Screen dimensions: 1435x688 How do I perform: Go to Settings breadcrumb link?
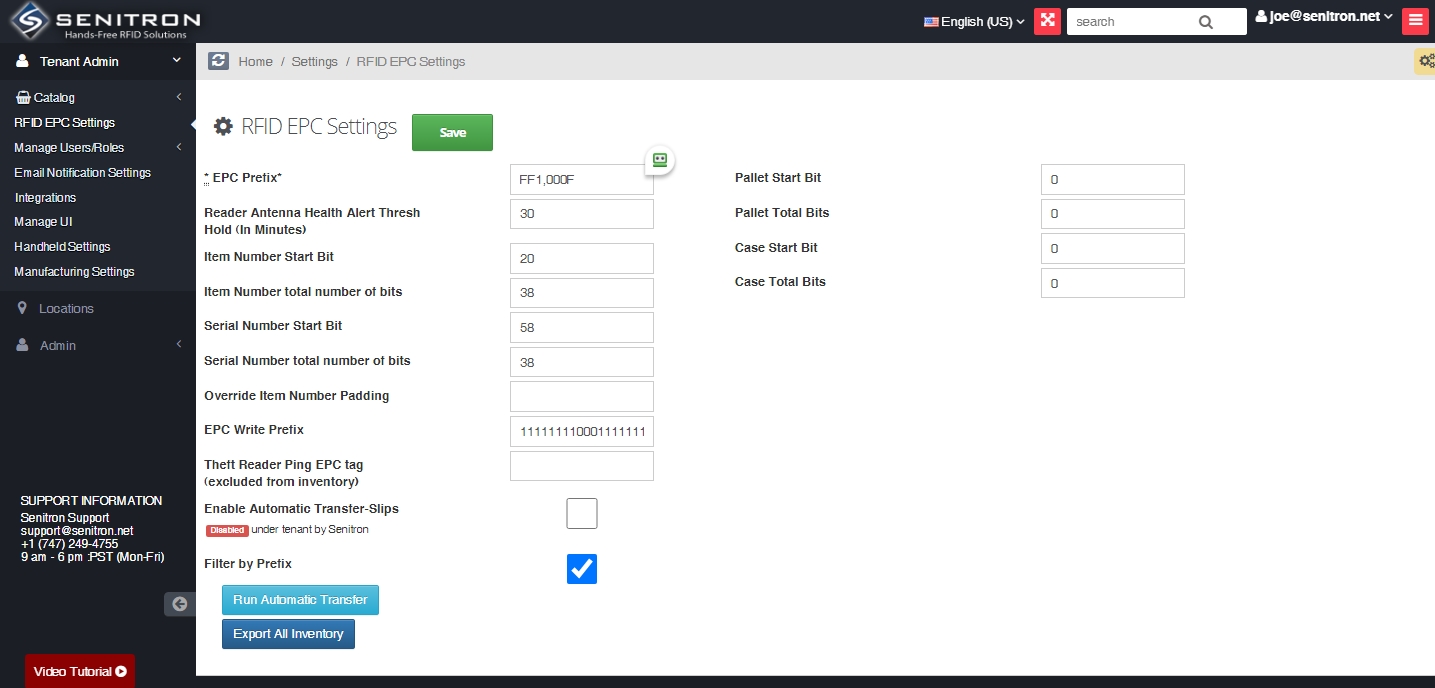314,61
